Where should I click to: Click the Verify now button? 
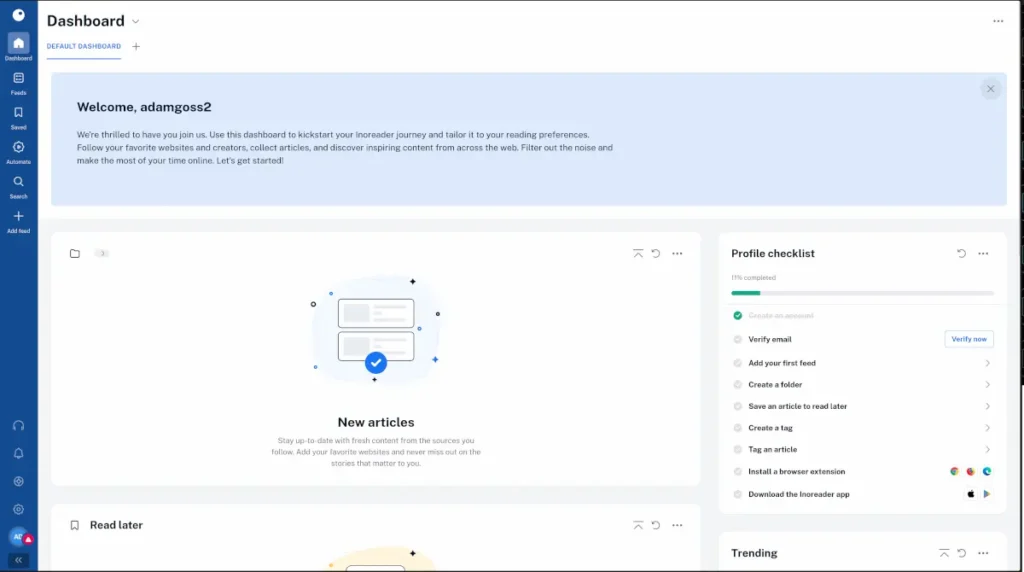(x=968, y=339)
